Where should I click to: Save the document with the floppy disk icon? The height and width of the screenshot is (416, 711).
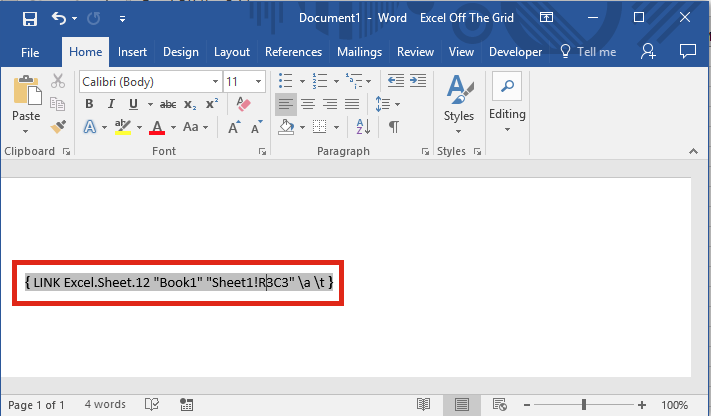[x=30, y=19]
